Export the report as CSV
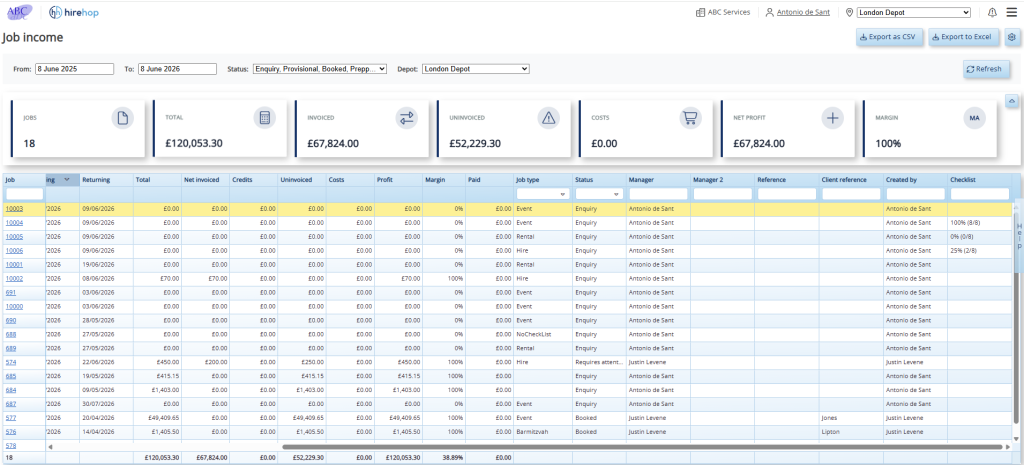 (889, 37)
